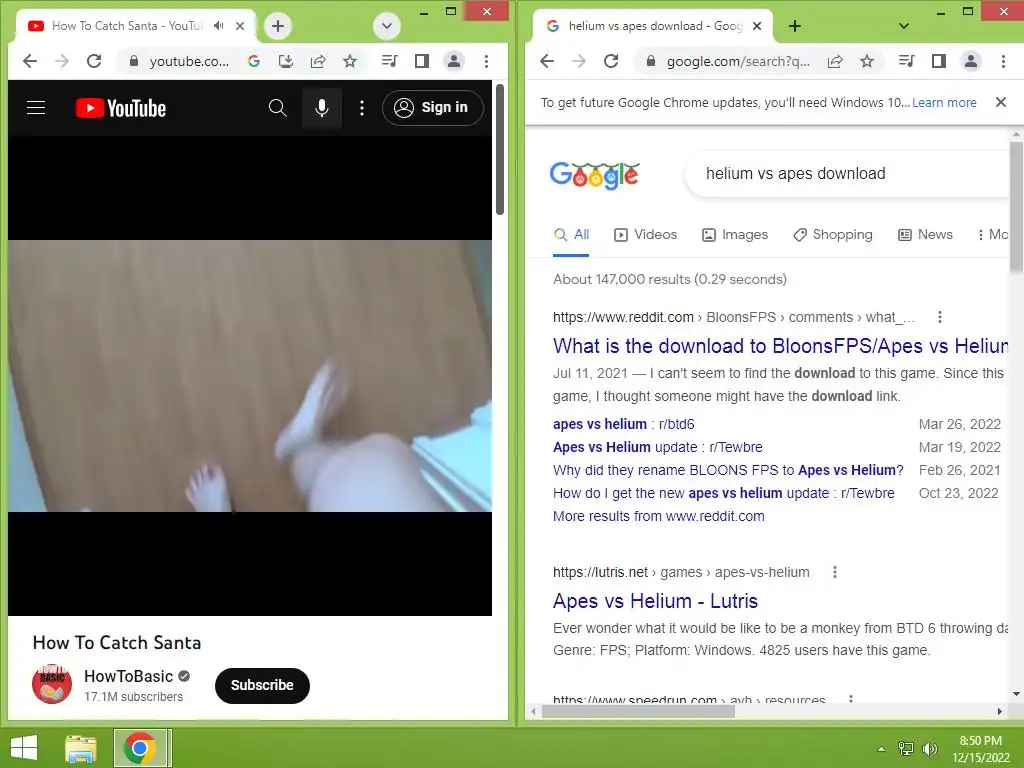Go back in Google window
Screen dimensions: 1024x768
pyautogui.click(x=547, y=61)
